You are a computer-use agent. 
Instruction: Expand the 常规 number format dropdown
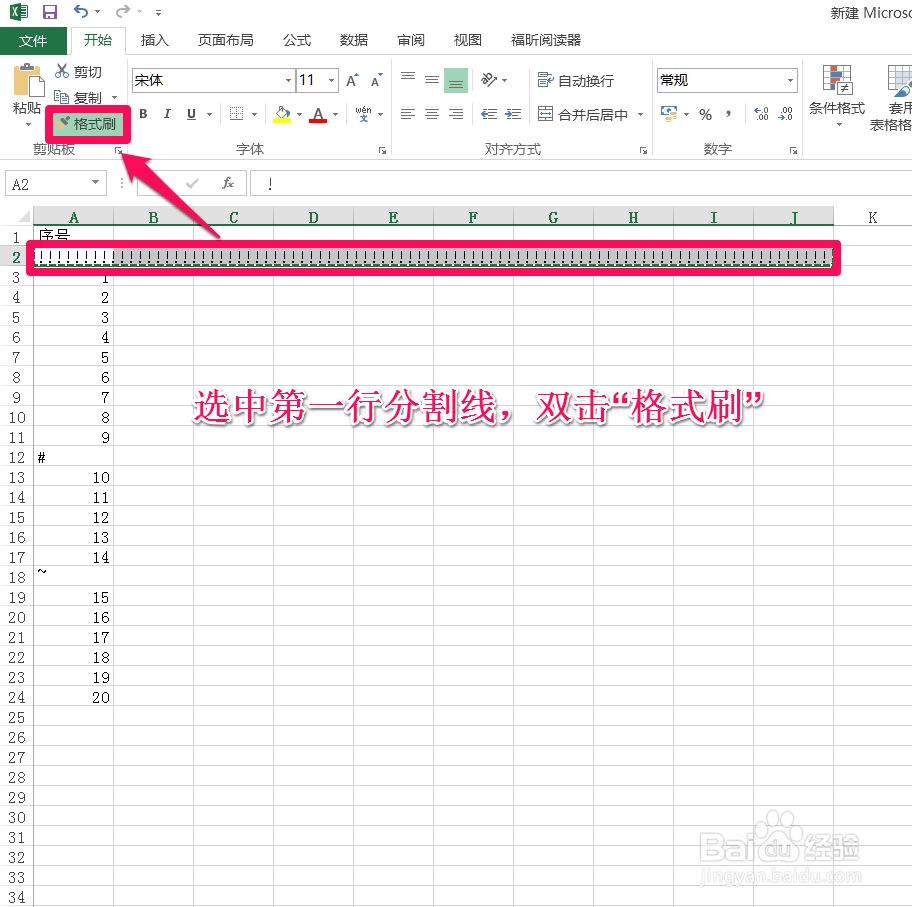[792, 80]
